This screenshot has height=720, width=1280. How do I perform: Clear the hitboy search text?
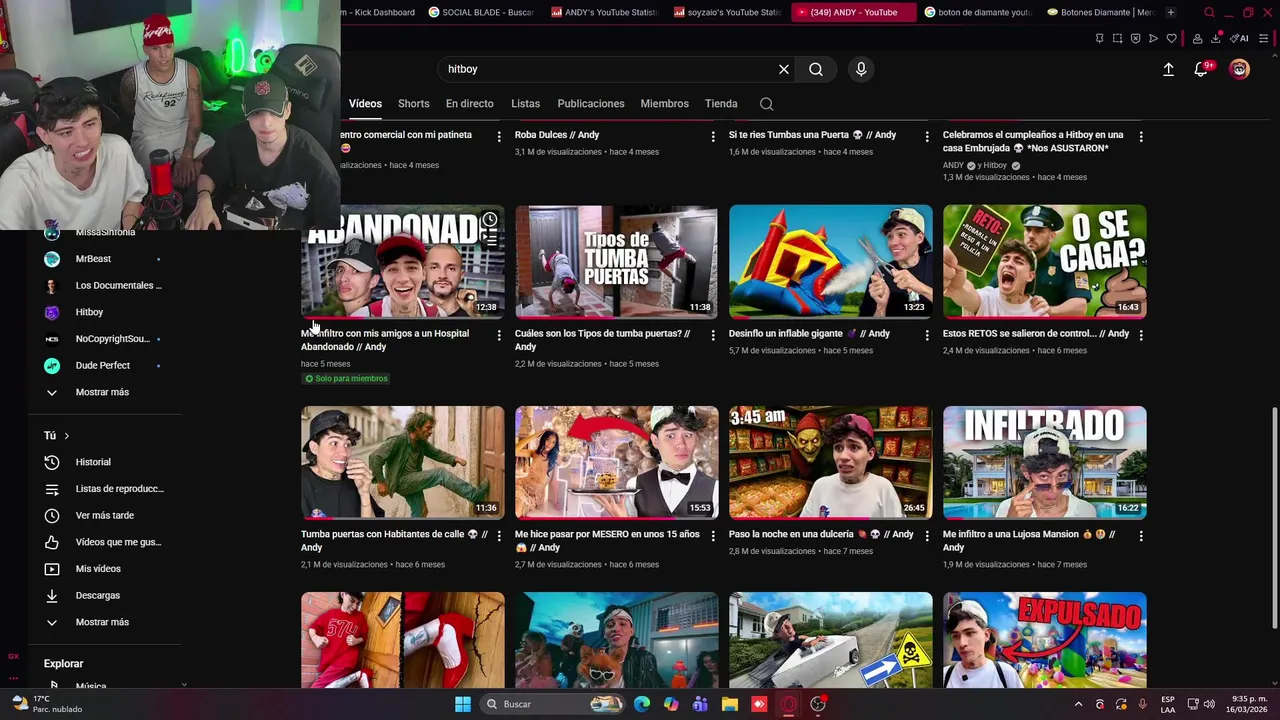pos(784,69)
